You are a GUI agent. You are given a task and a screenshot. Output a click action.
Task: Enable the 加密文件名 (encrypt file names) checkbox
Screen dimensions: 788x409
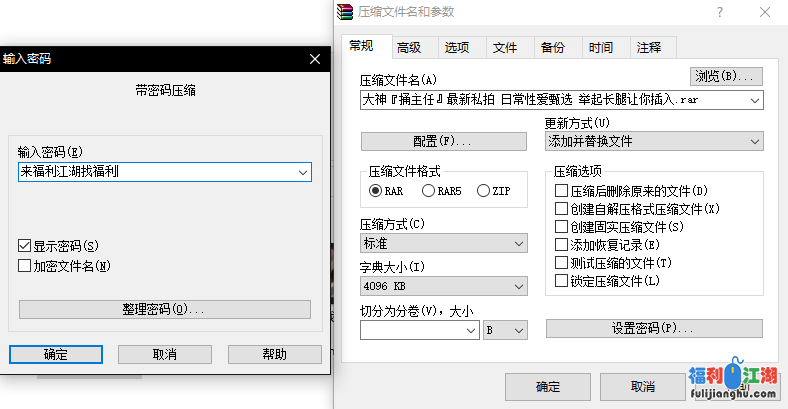25,266
